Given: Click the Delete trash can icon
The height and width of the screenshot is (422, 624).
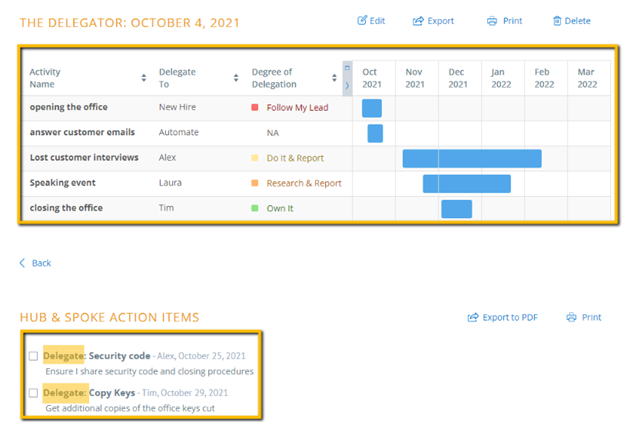Looking at the screenshot, I should pos(557,21).
